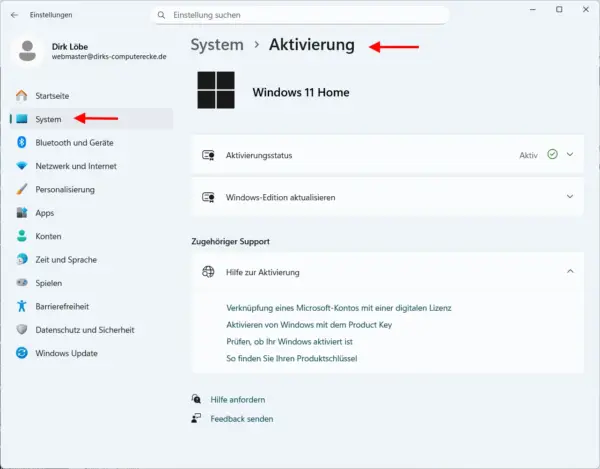Click the Bluetooth icon in sidebar

point(22,142)
